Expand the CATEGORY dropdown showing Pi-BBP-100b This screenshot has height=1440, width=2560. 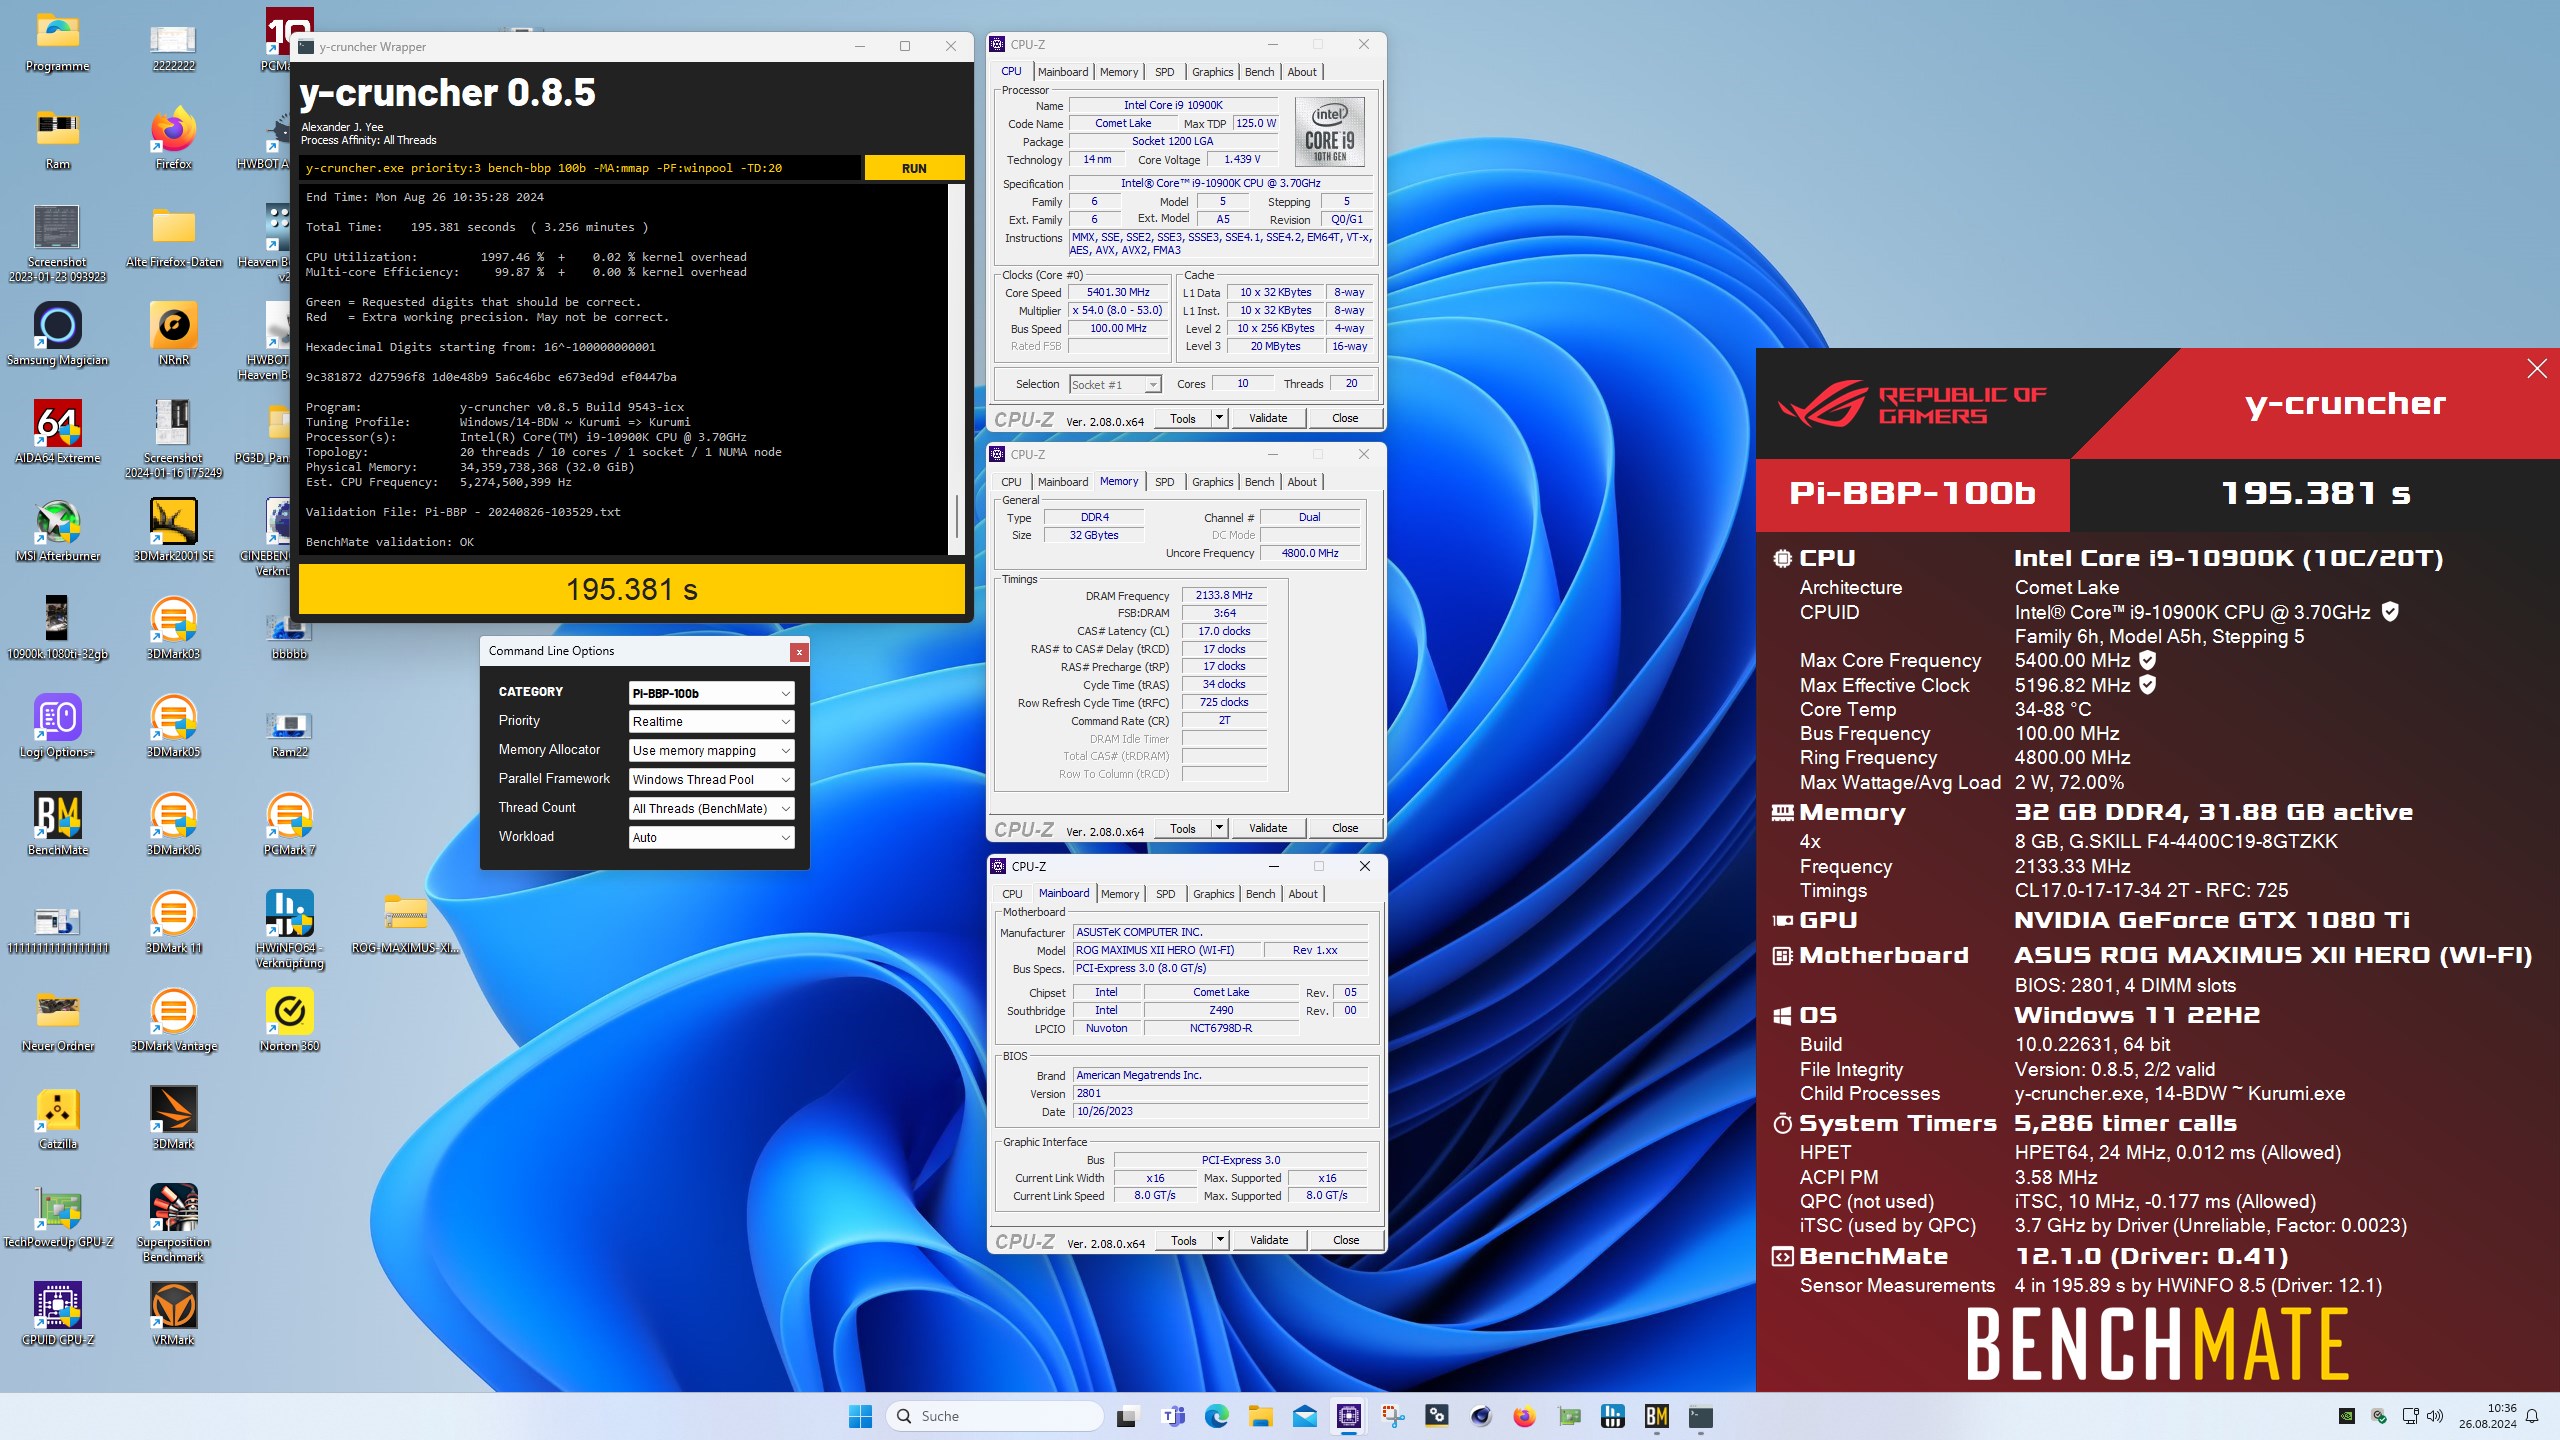tap(711, 693)
